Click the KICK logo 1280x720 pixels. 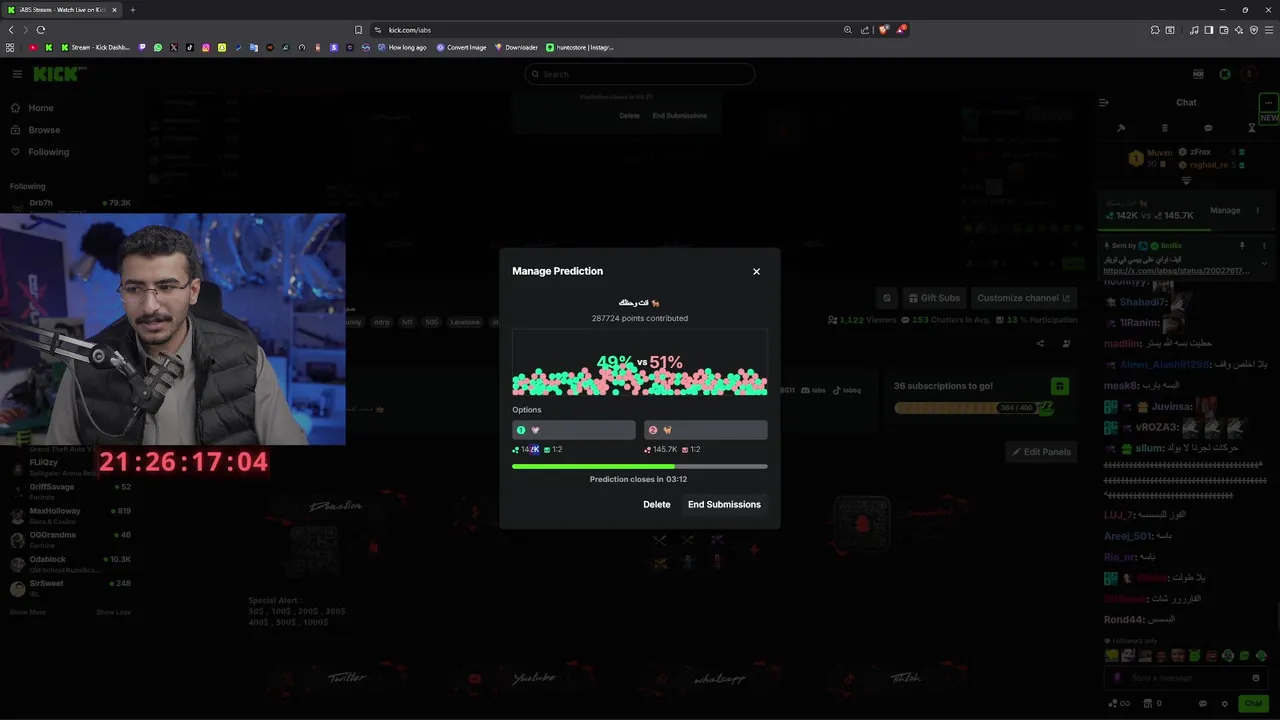click(x=60, y=74)
